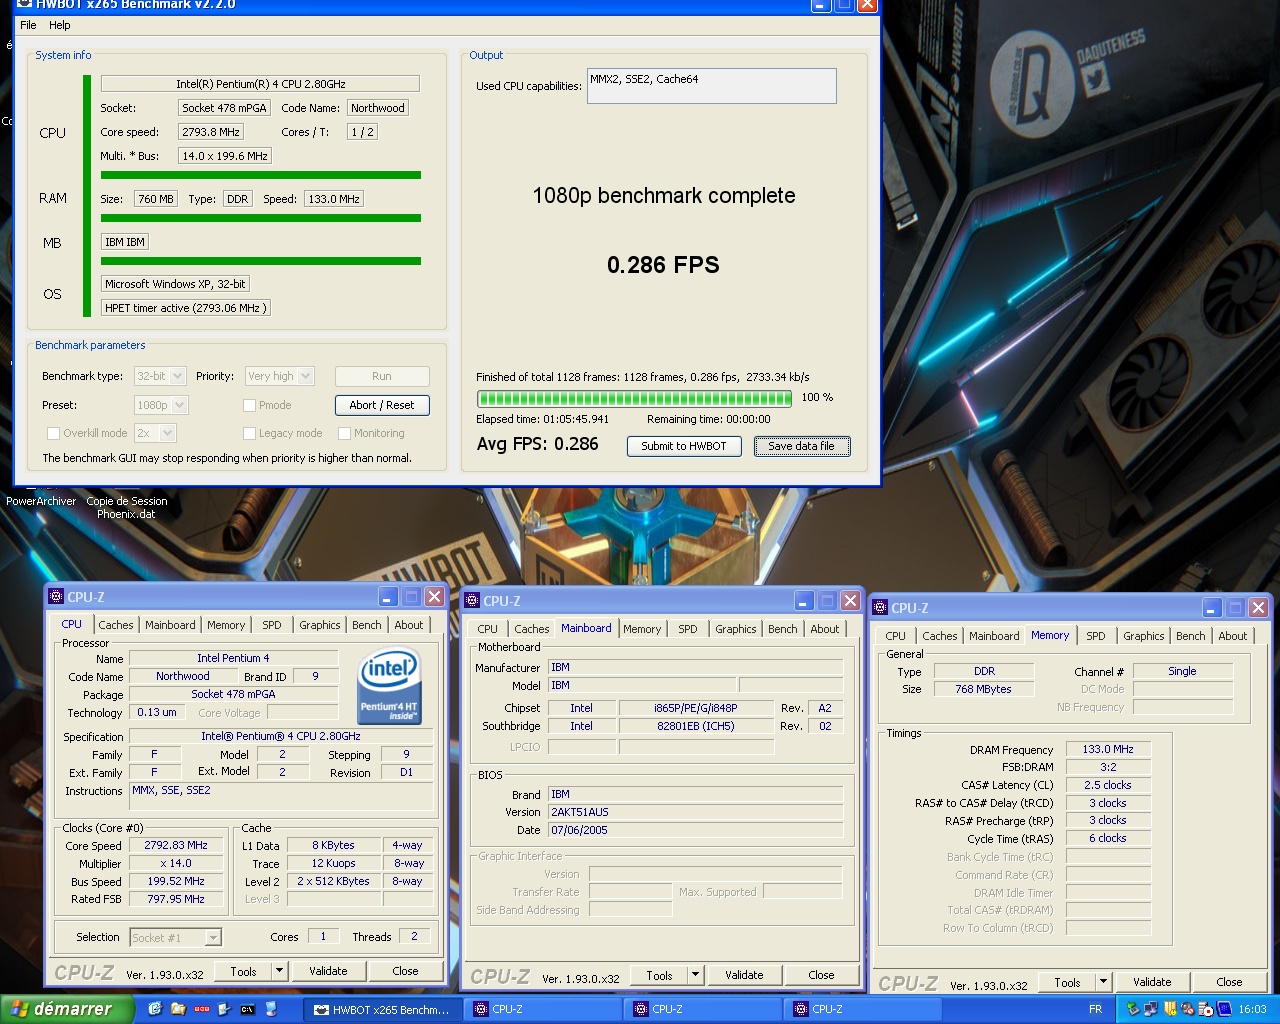Enable the Overkill mode checkbox
This screenshot has height=1024, width=1280.
click(54, 433)
